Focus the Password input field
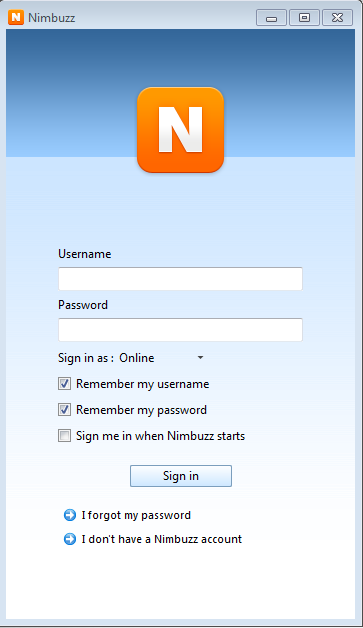The width and height of the screenshot is (363, 628). click(180, 330)
